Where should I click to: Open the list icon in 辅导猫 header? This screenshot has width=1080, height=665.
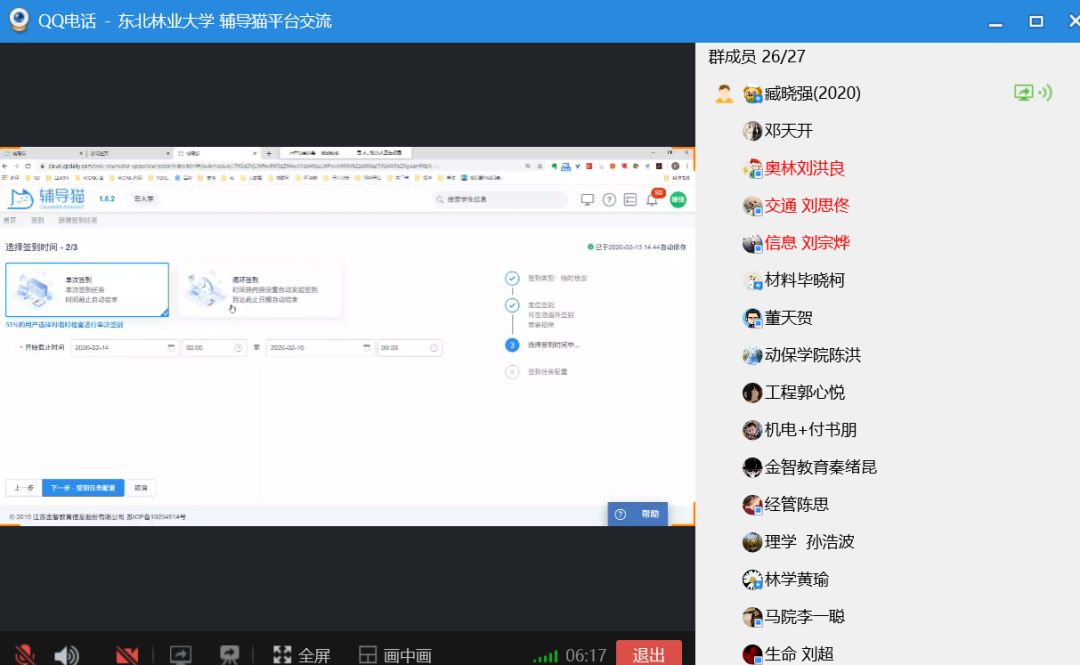(630, 199)
